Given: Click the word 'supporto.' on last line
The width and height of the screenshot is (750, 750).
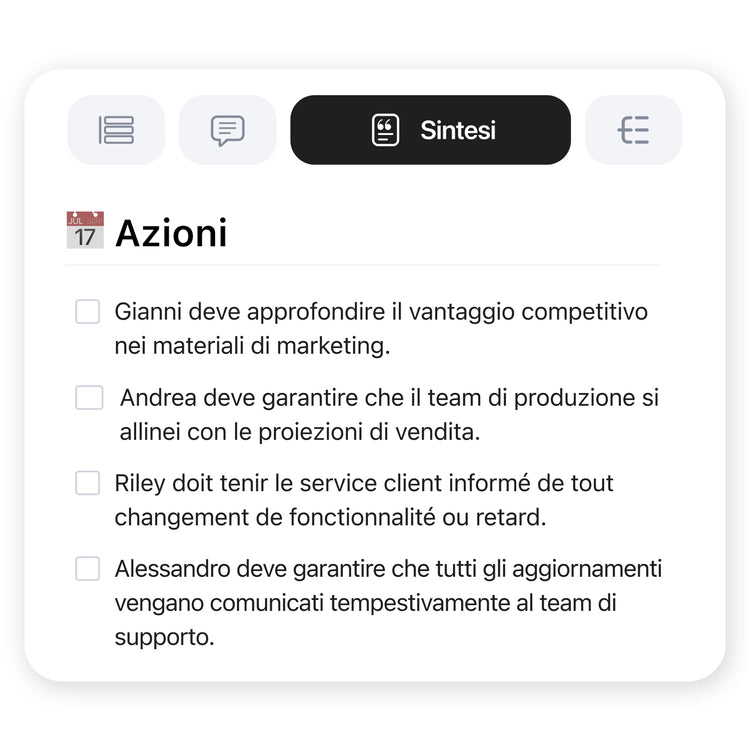Looking at the screenshot, I should [x=164, y=637].
